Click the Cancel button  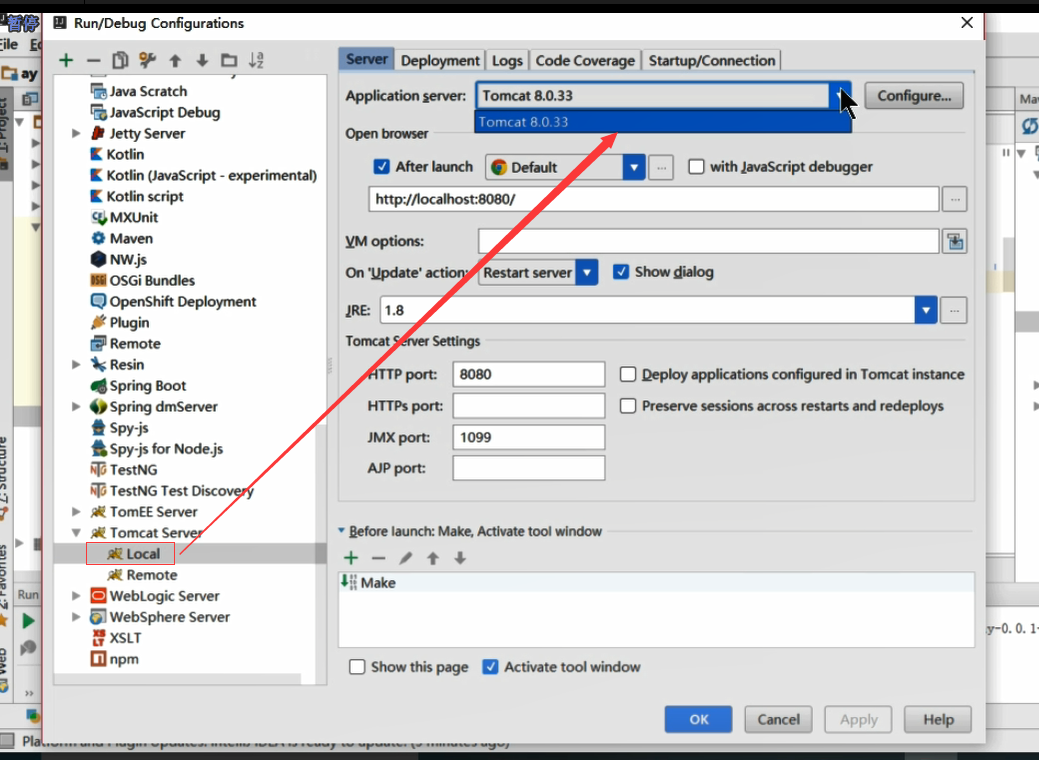(x=779, y=720)
